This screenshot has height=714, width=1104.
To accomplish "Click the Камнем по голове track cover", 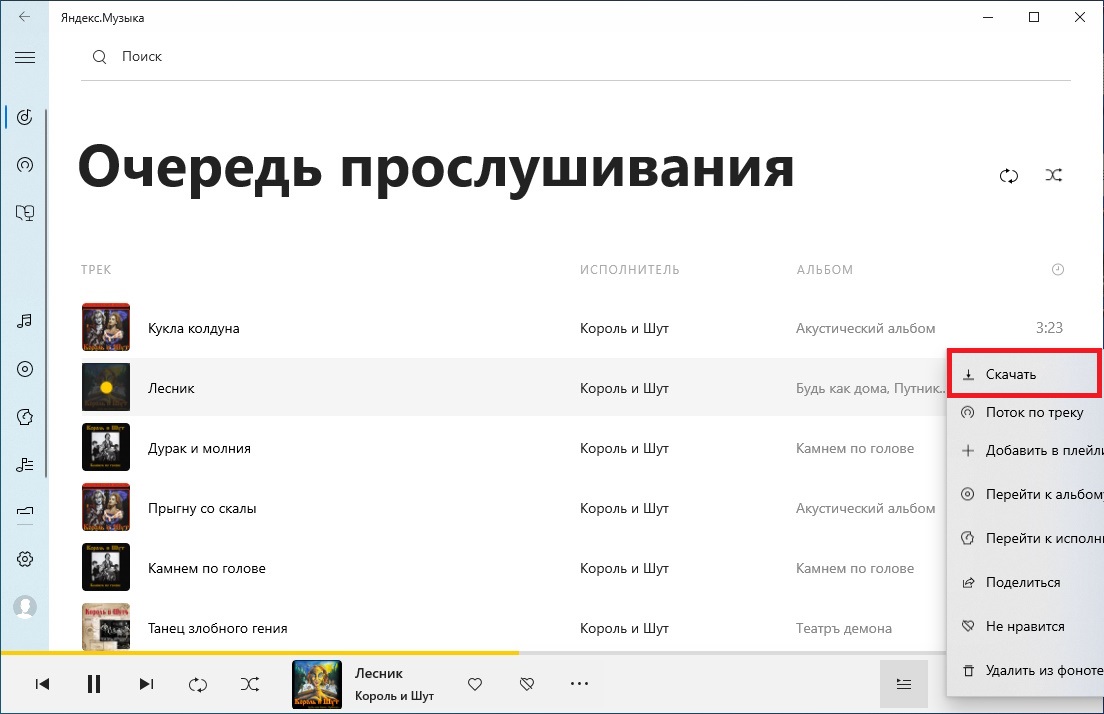I will (106, 567).
